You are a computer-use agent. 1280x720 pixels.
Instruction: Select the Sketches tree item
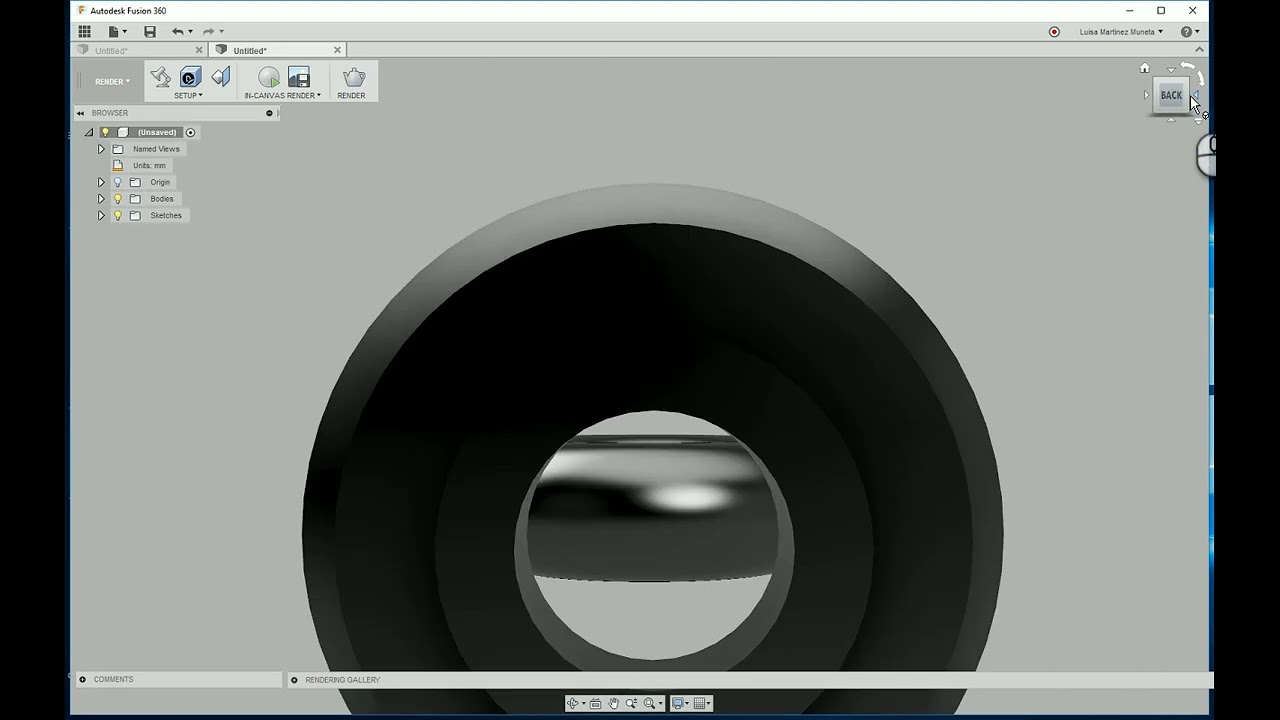point(166,215)
